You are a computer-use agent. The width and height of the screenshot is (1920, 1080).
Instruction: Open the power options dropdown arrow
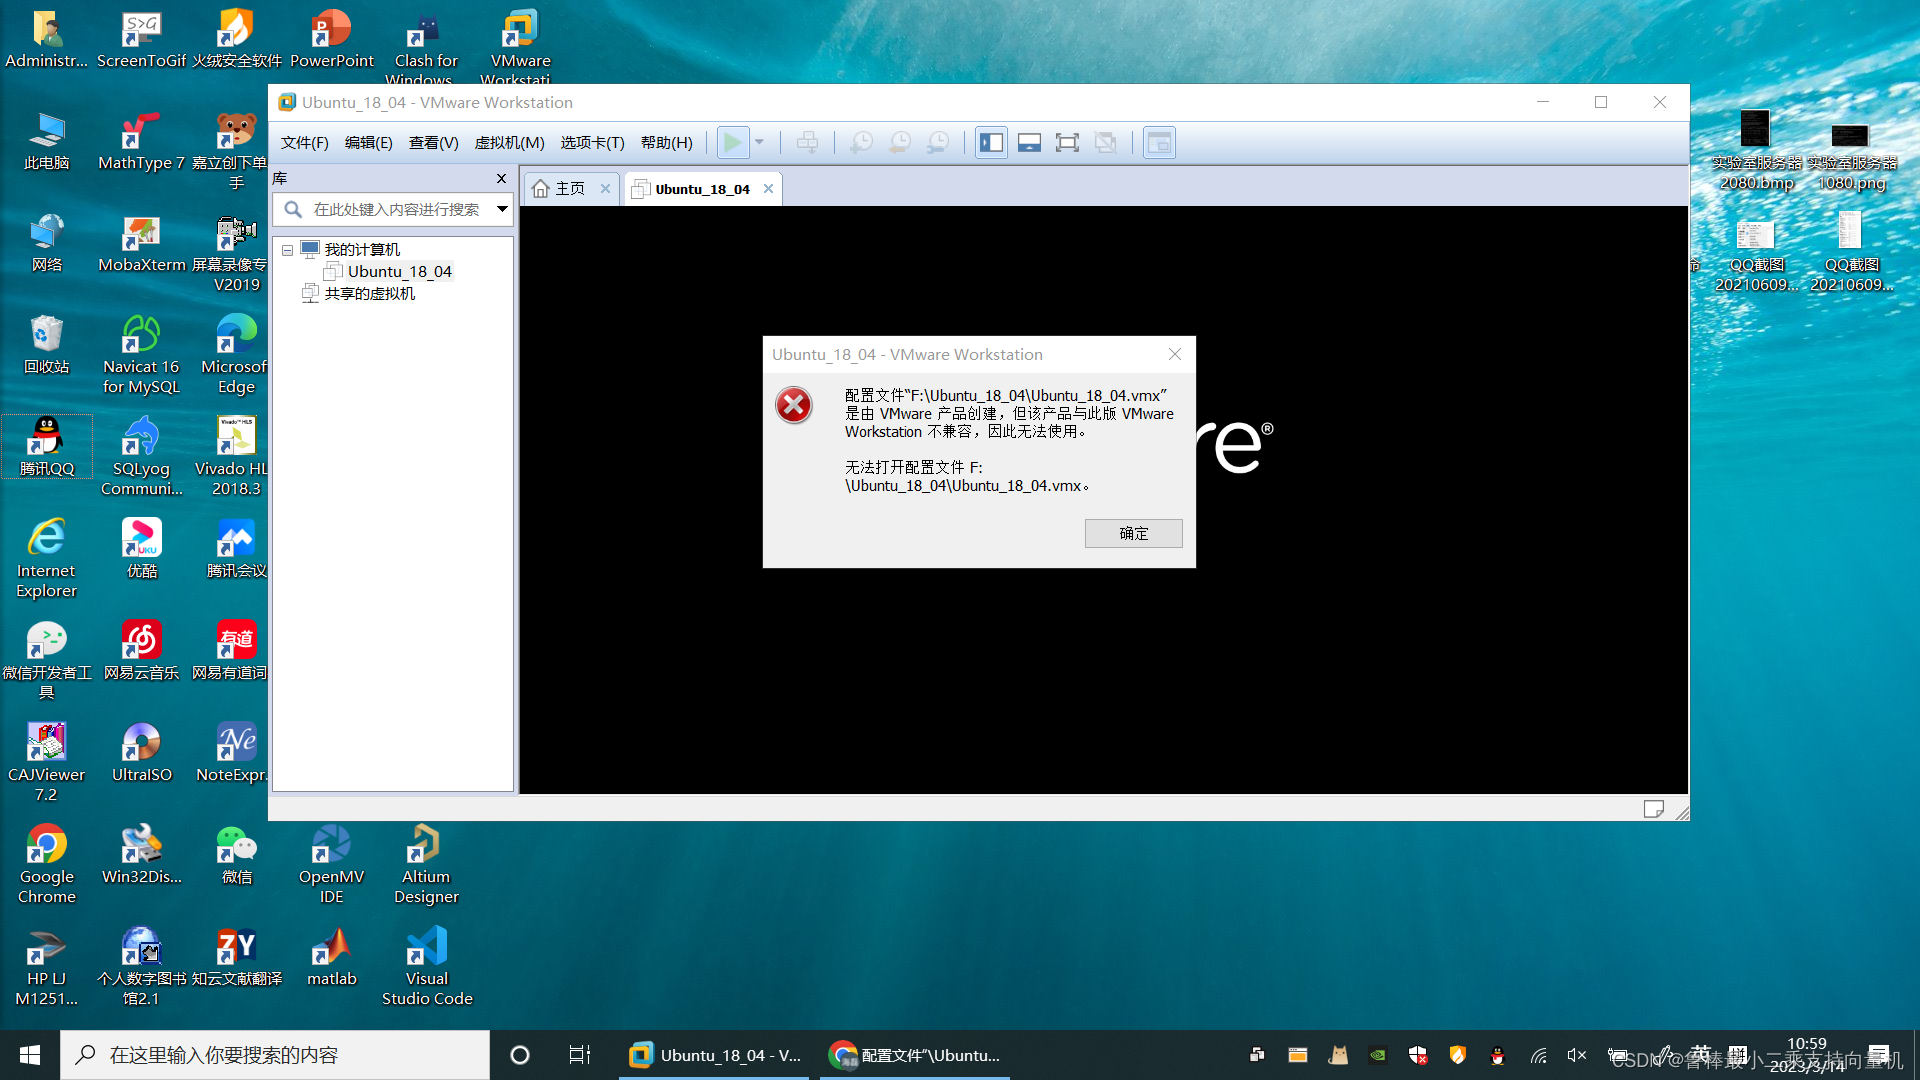tap(760, 142)
